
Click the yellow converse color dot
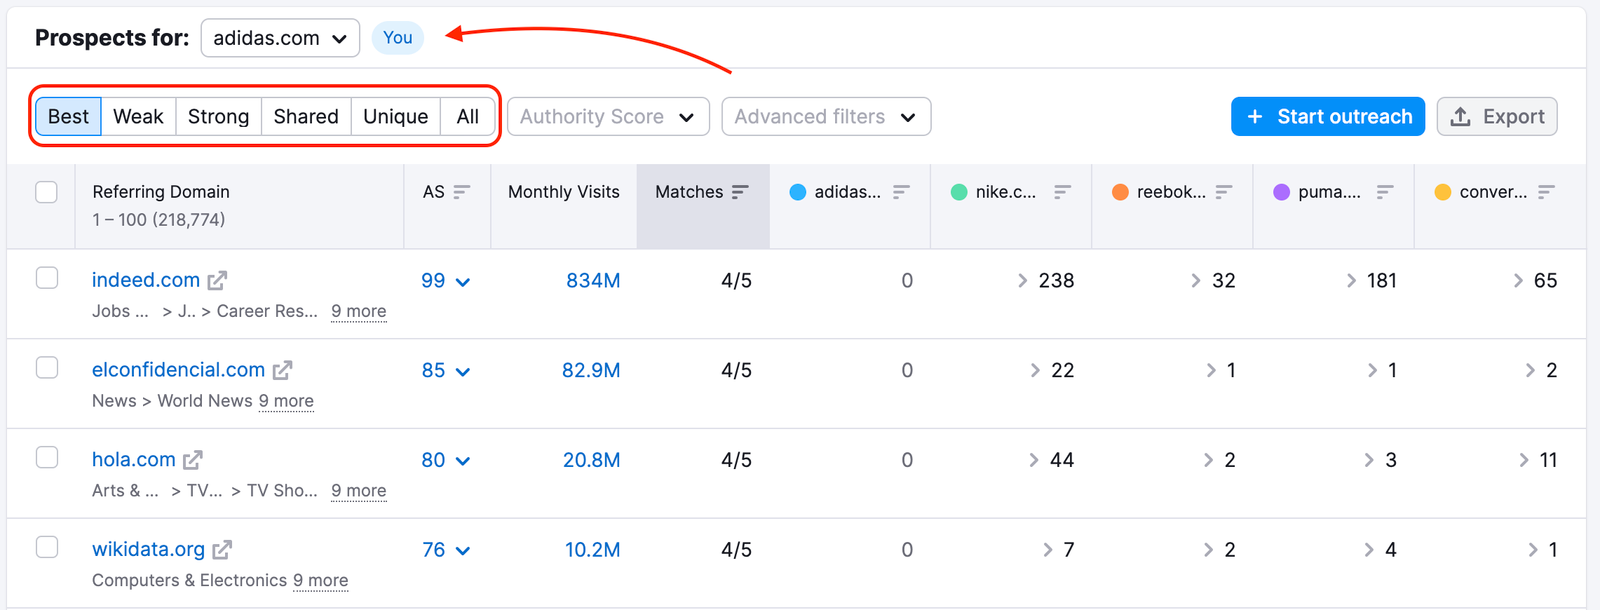[1443, 192]
